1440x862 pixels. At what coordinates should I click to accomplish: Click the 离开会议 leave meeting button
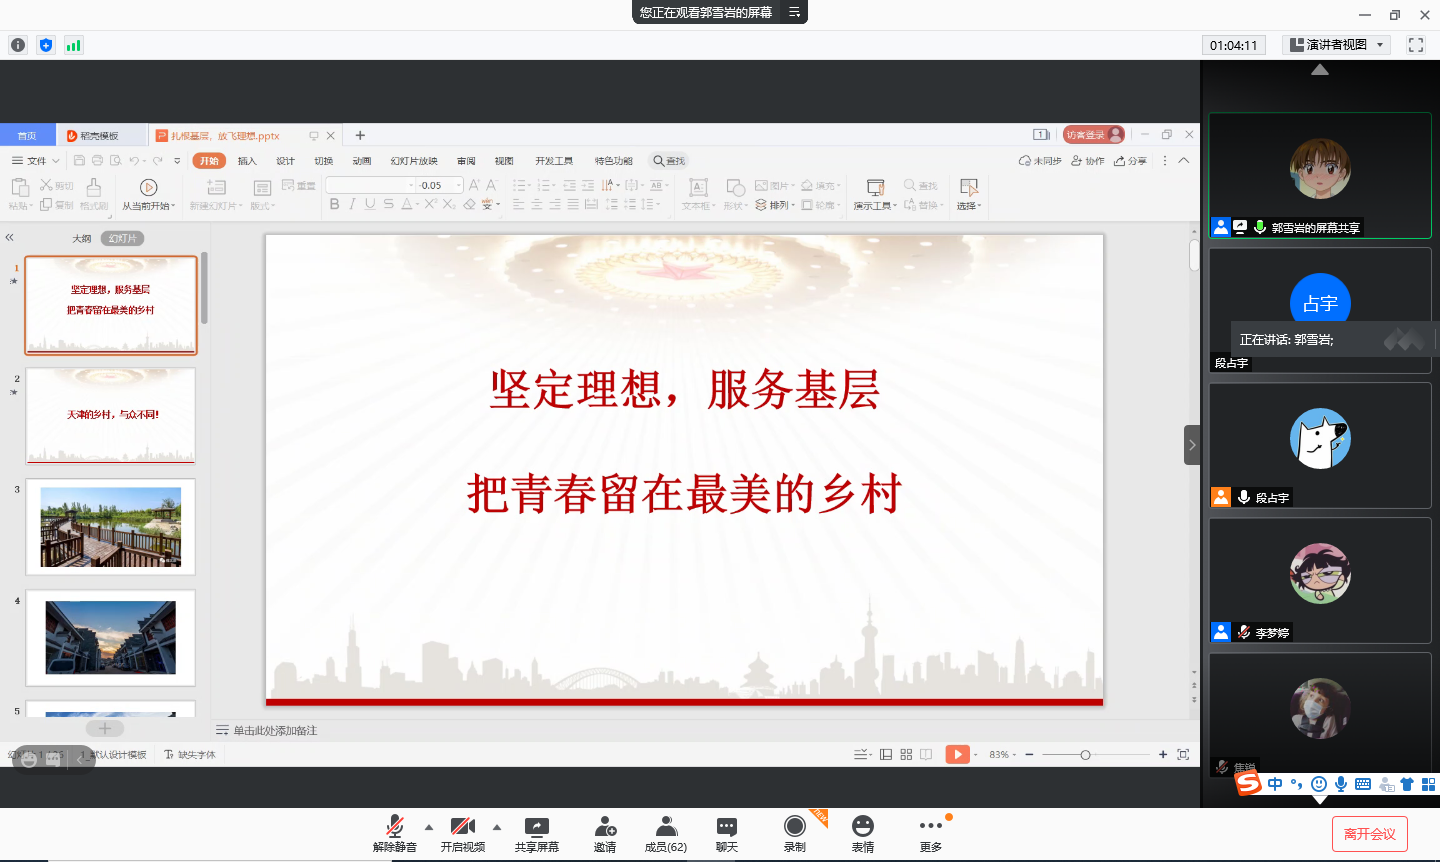(1370, 834)
